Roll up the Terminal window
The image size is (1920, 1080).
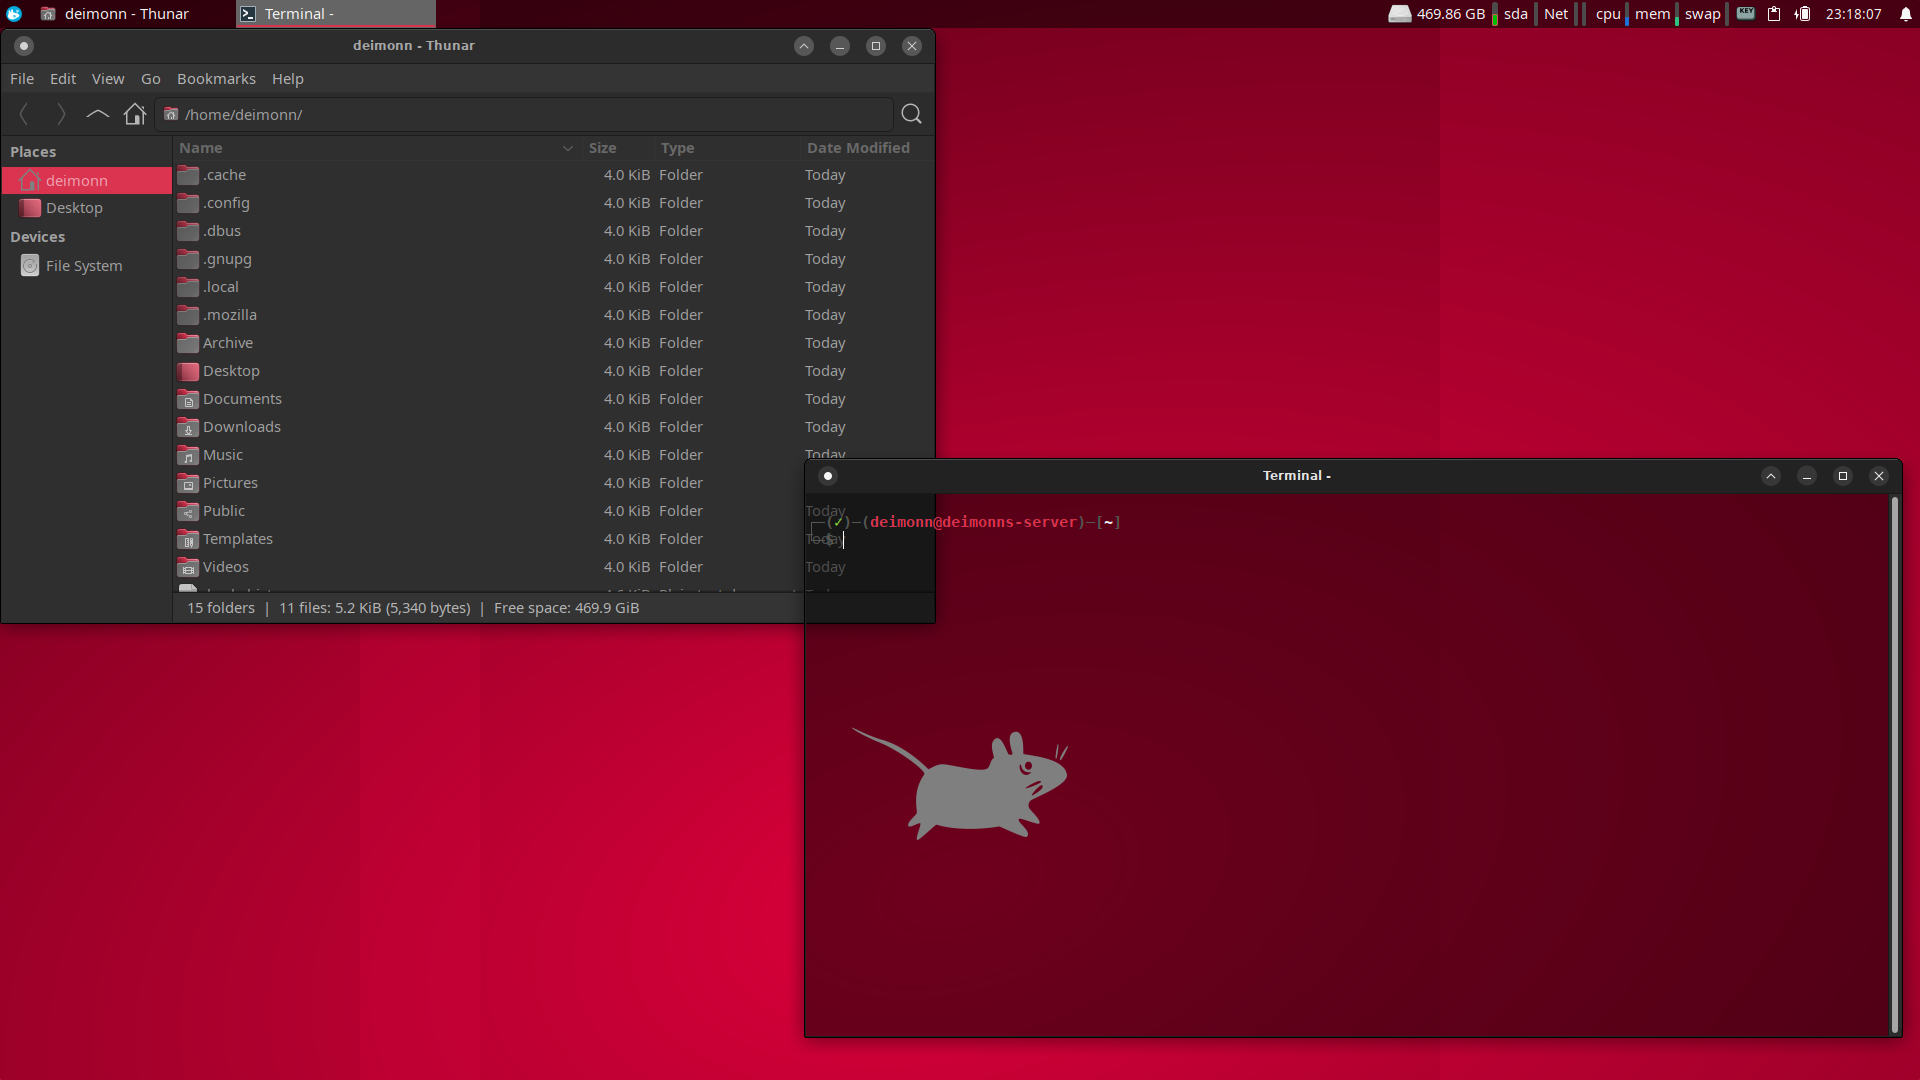[x=1770, y=476]
